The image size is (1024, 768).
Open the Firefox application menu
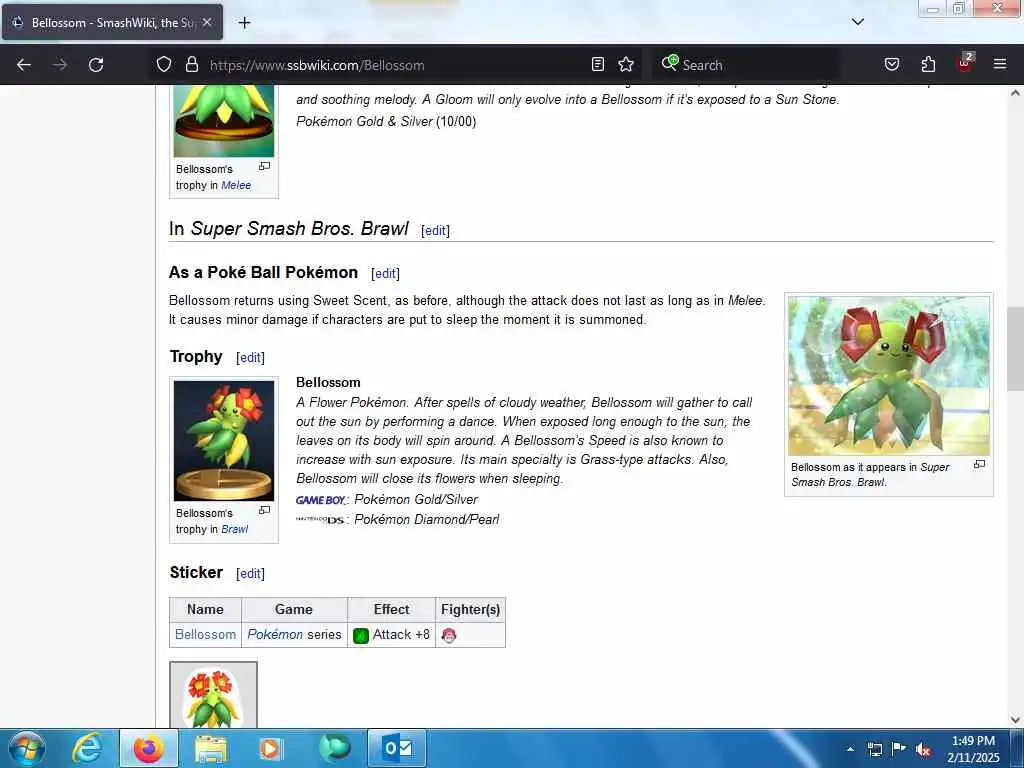(999, 64)
